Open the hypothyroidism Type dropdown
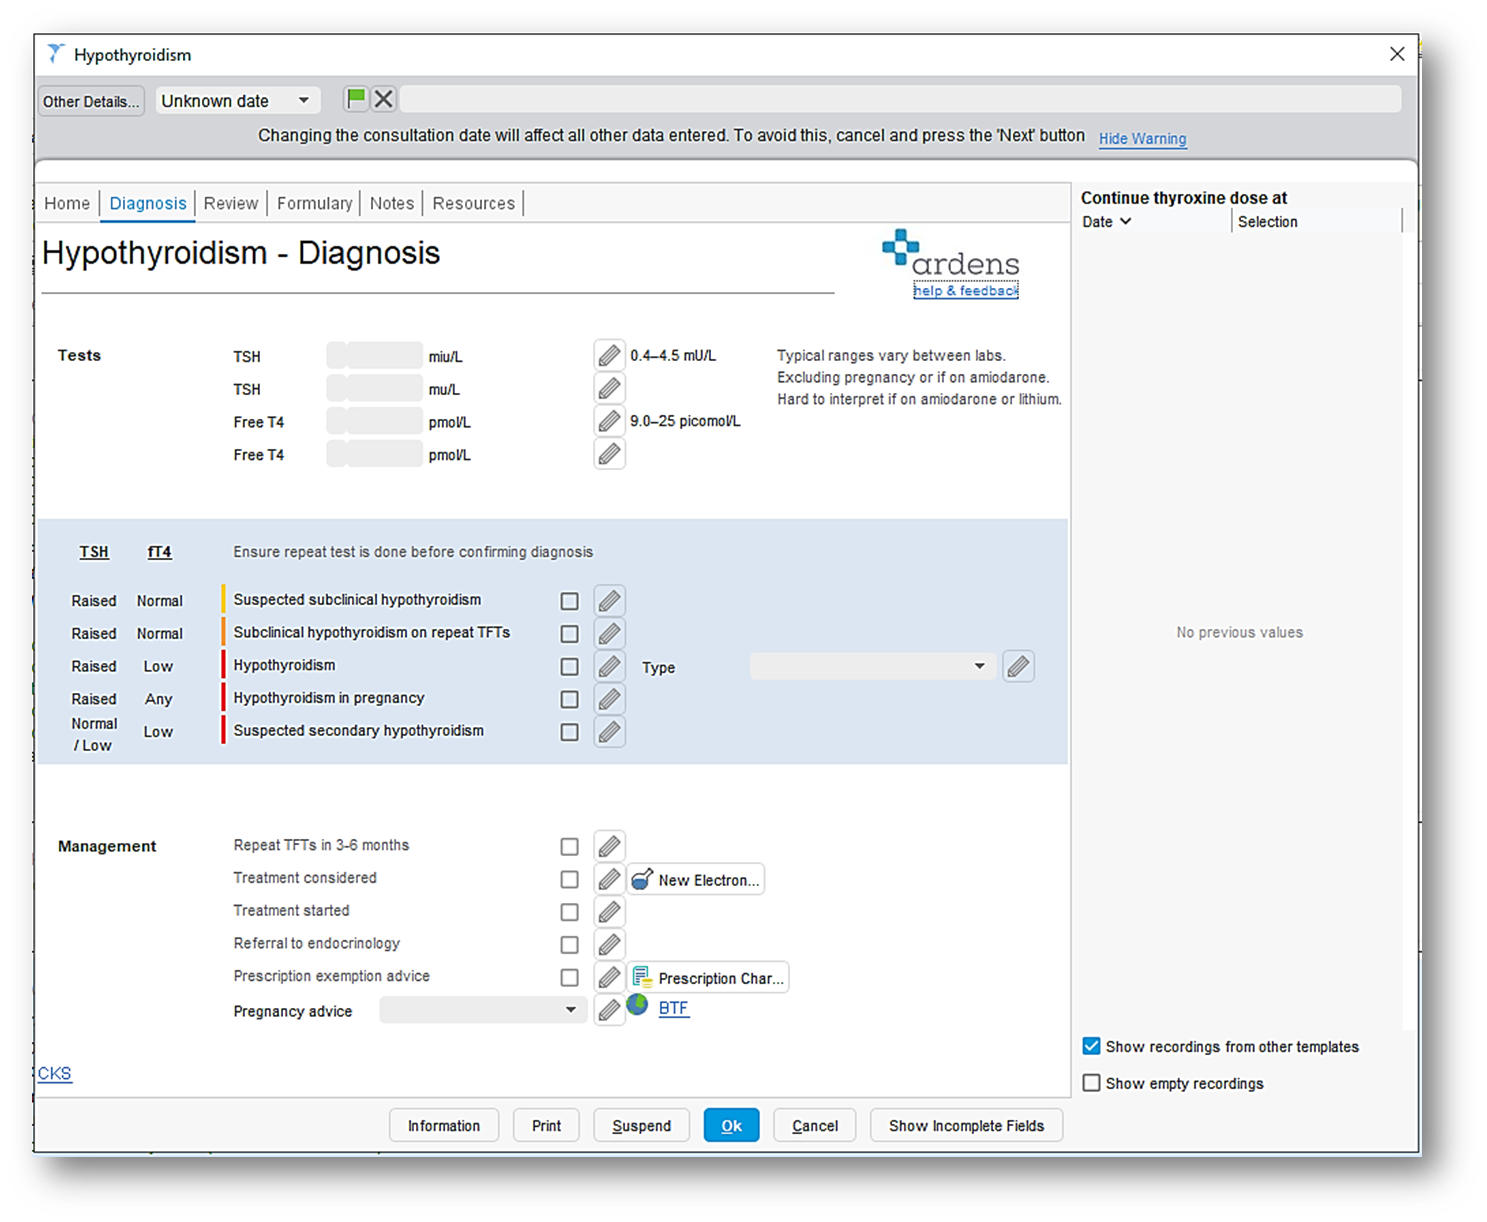The image size is (1487, 1222). coord(872,667)
